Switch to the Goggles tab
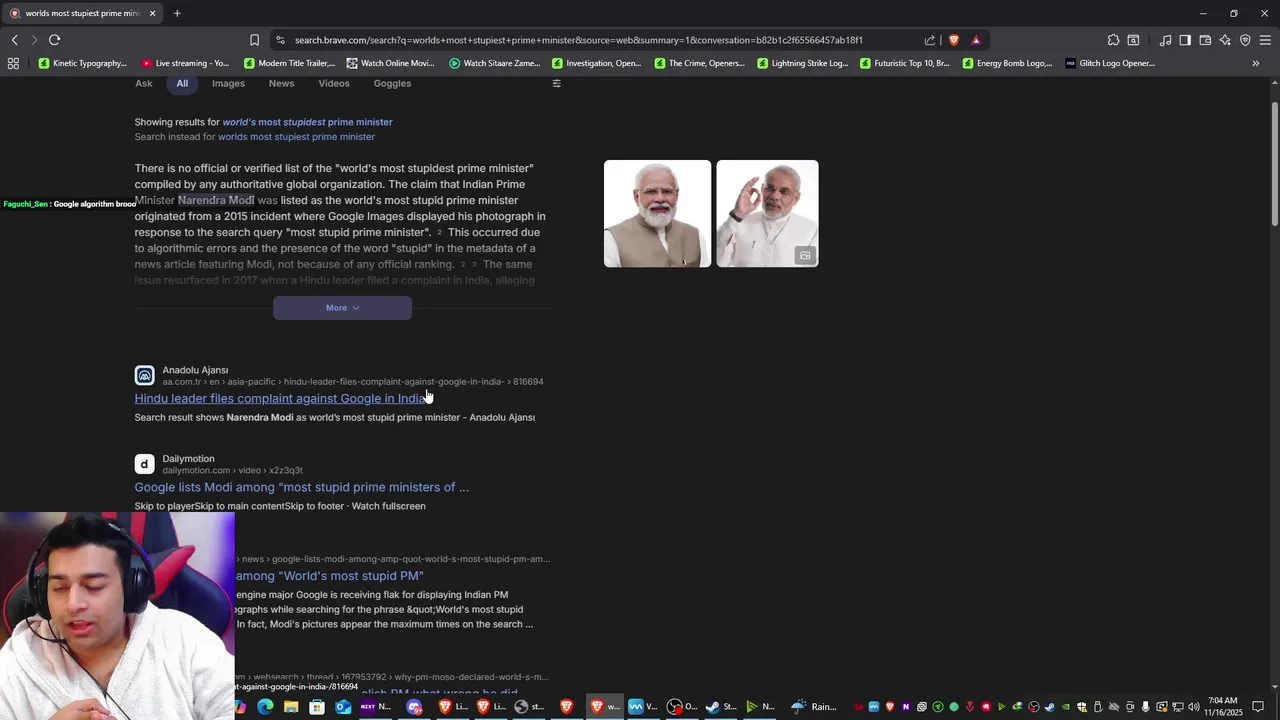Screen dimensions: 1280x720 [392, 83]
